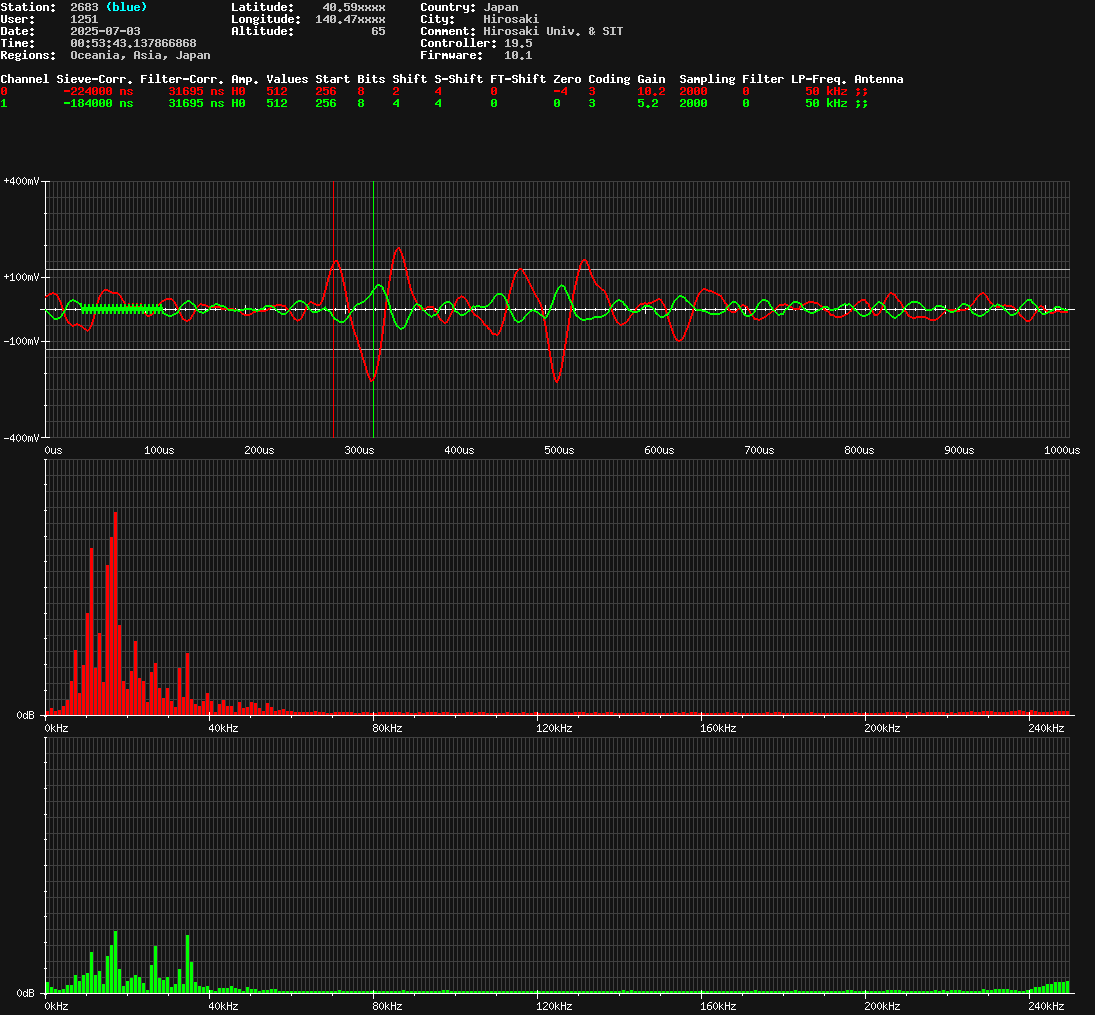Image resolution: width=1095 pixels, height=1015 pixels.
Task: Click the "Bits" column header
Action: point(371,79)
